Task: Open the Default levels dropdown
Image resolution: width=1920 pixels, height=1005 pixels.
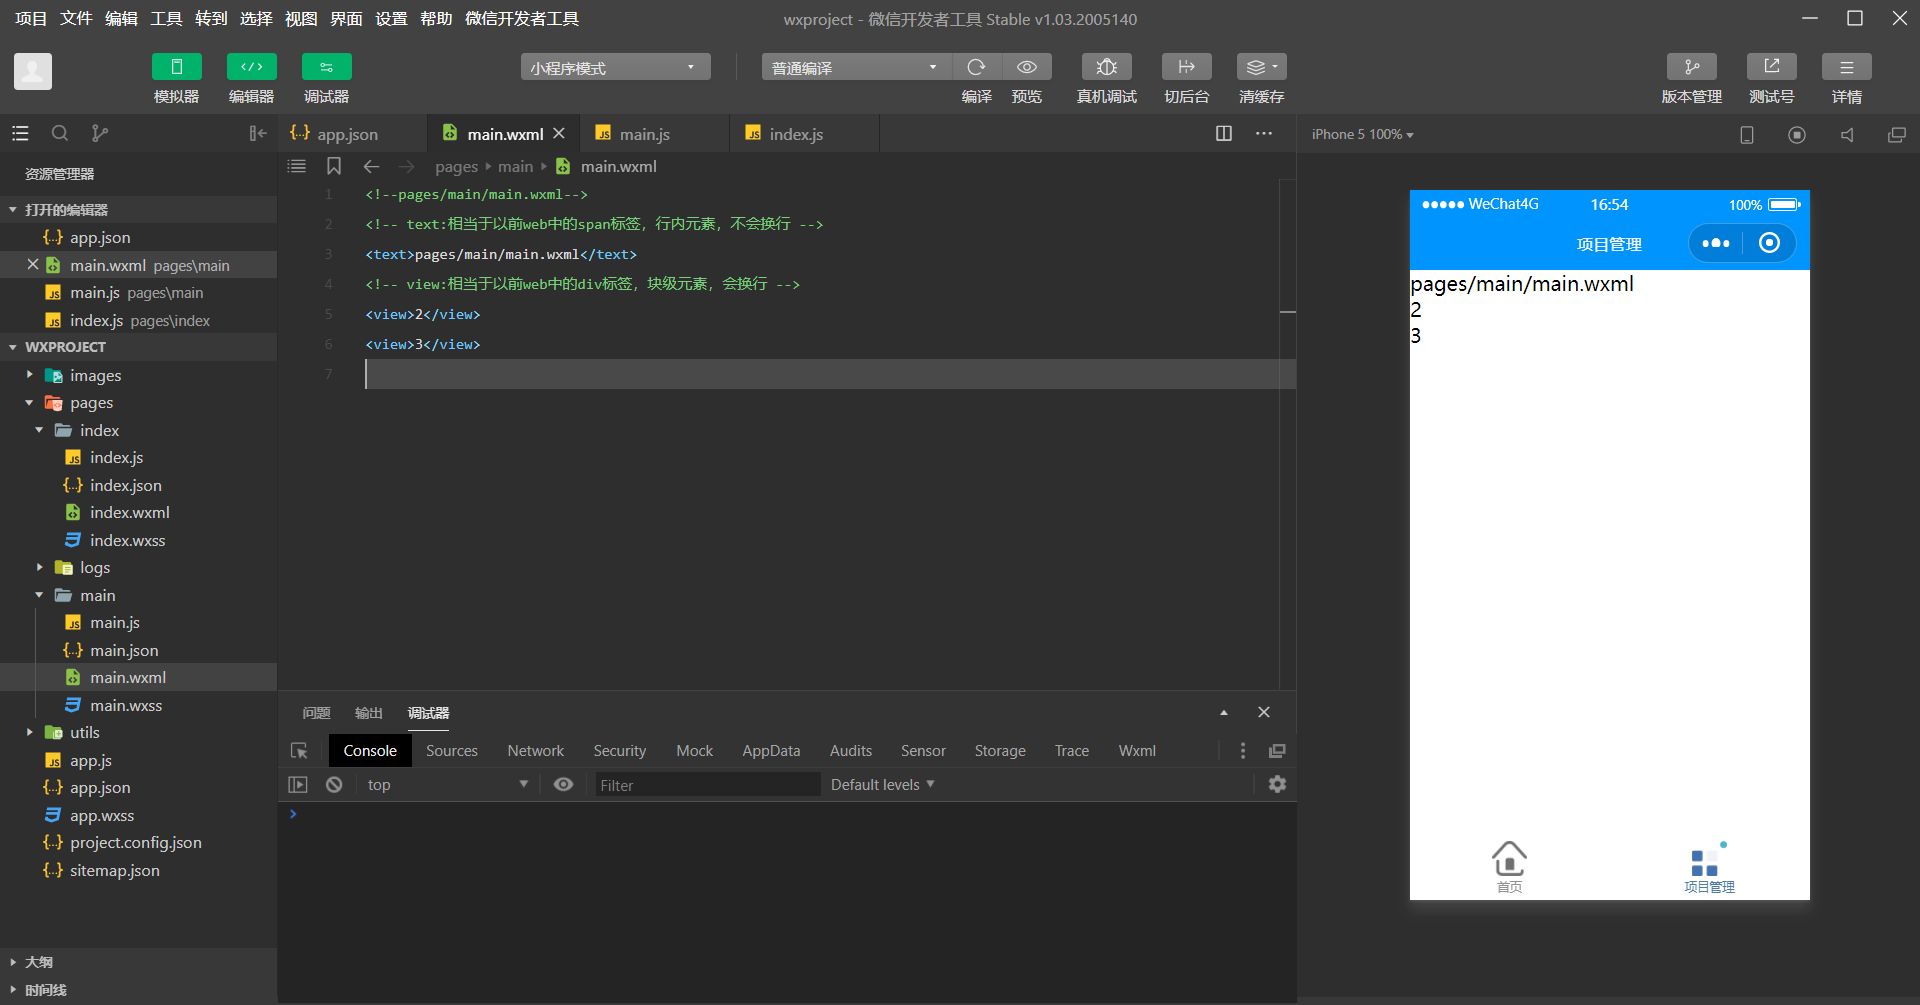Action: [x=882, y=785]
